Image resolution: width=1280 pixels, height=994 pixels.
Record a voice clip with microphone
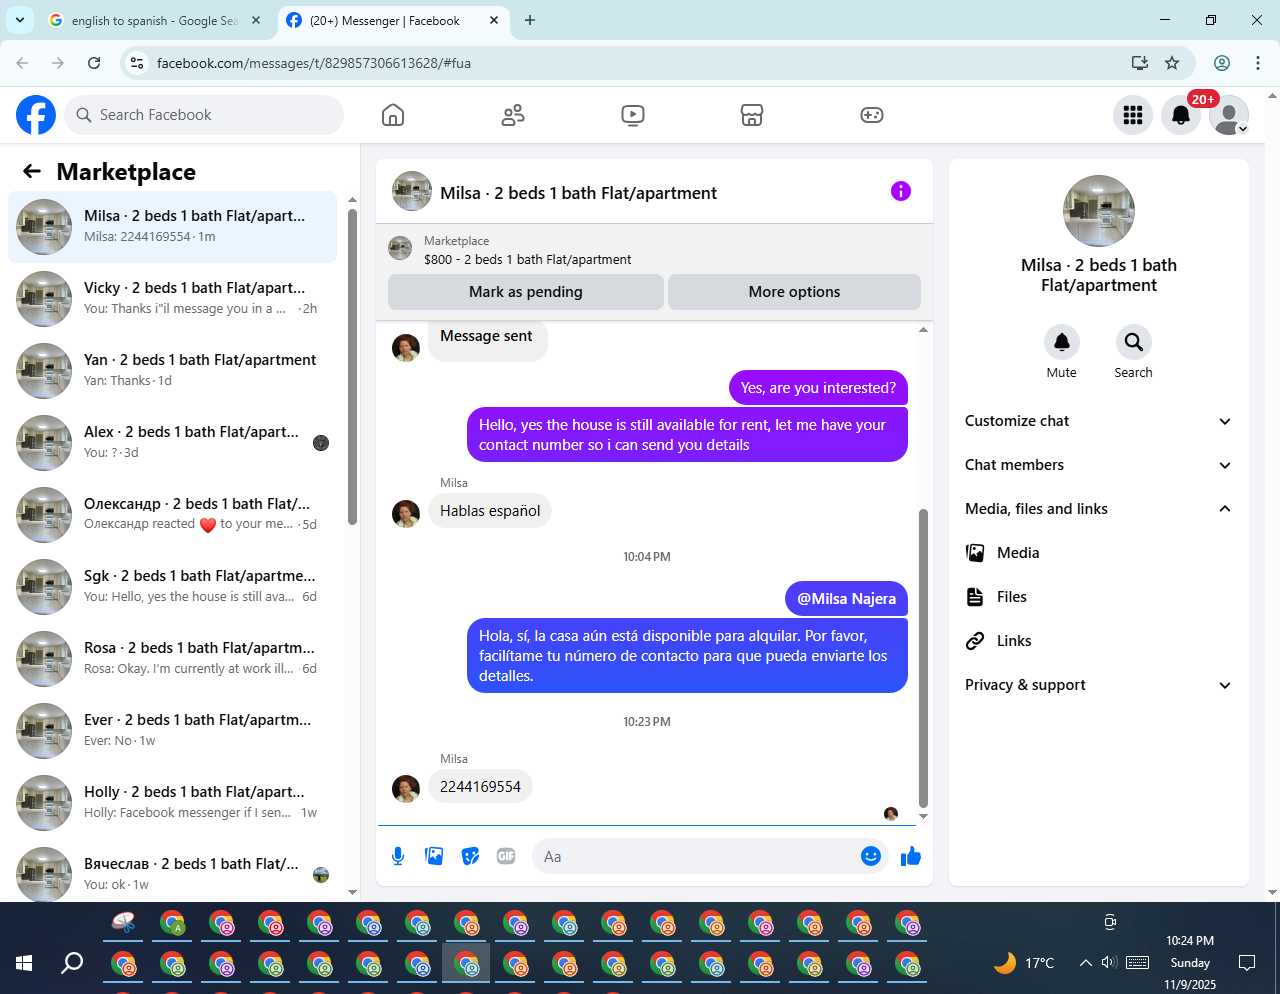398,856
